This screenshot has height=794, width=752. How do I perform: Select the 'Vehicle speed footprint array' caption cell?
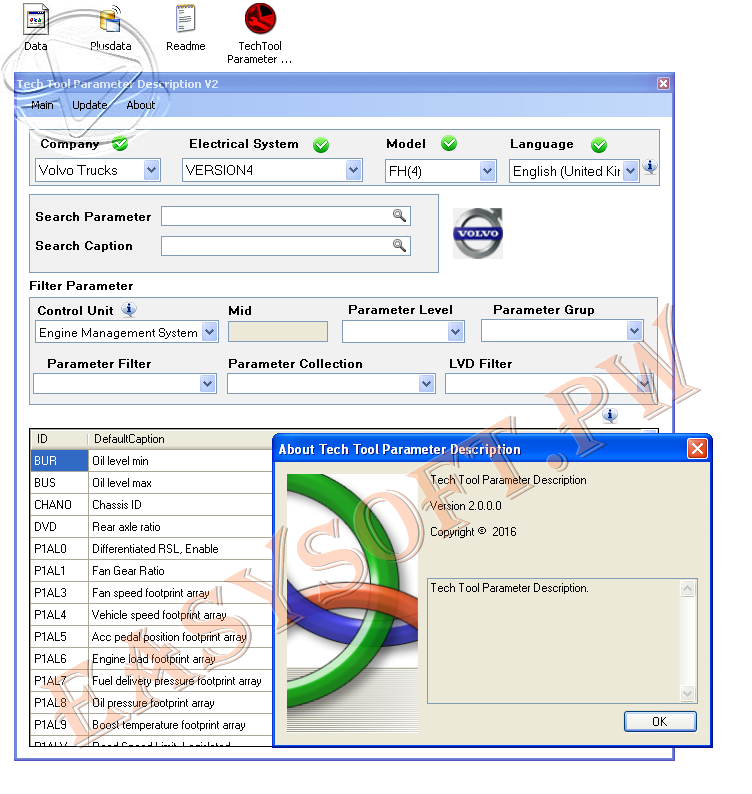pyautogui.click(x=180, y=615)
